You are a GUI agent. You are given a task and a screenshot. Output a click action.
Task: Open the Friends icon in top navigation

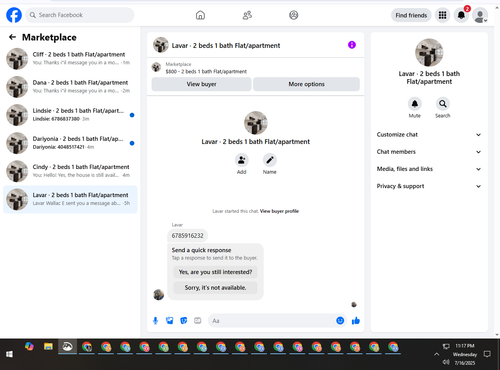pyautogui.click(x=247, y=15)
